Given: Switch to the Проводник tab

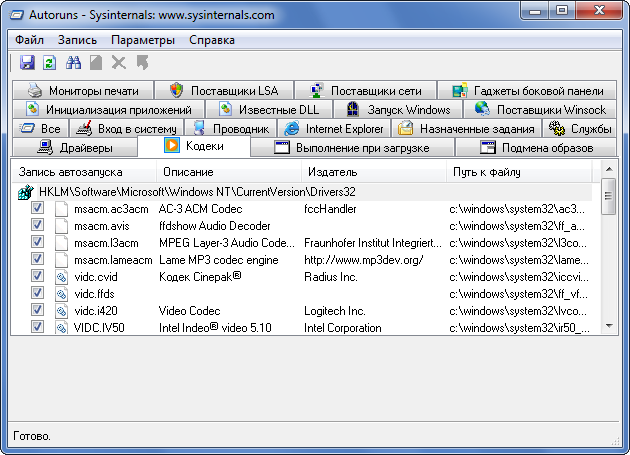Looking at the screenshot, I should tap(231, 129).
